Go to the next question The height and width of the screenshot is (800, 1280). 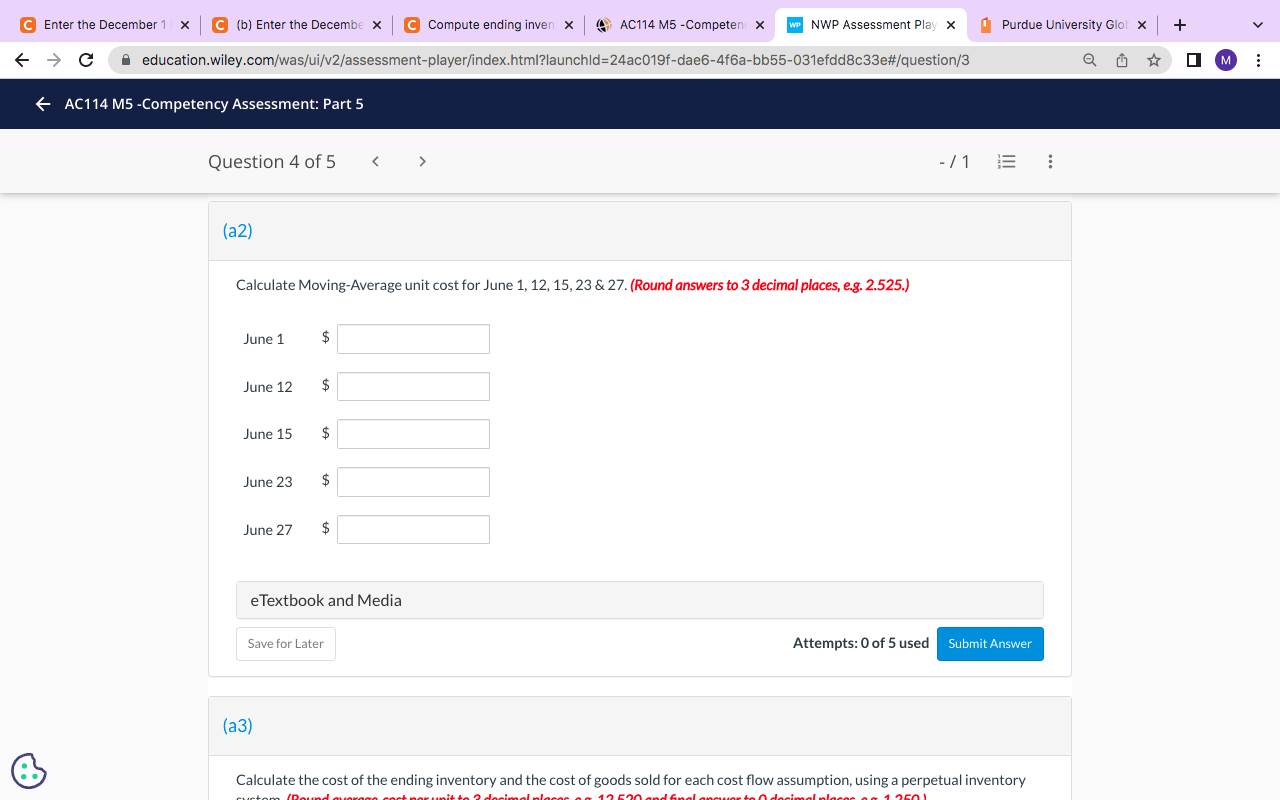click(422, 161)
